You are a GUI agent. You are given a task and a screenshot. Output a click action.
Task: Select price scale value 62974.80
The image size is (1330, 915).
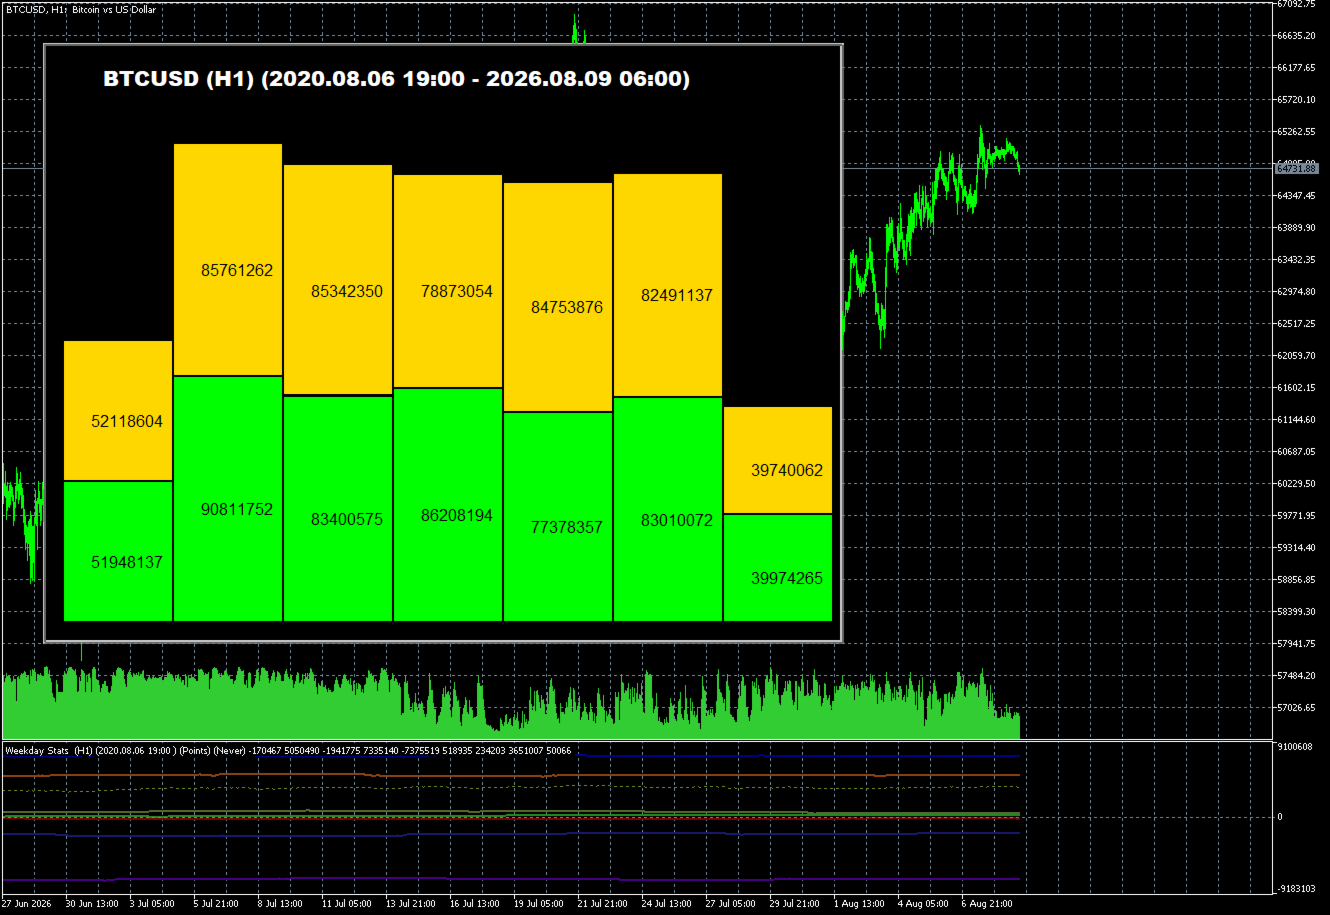1296,292
